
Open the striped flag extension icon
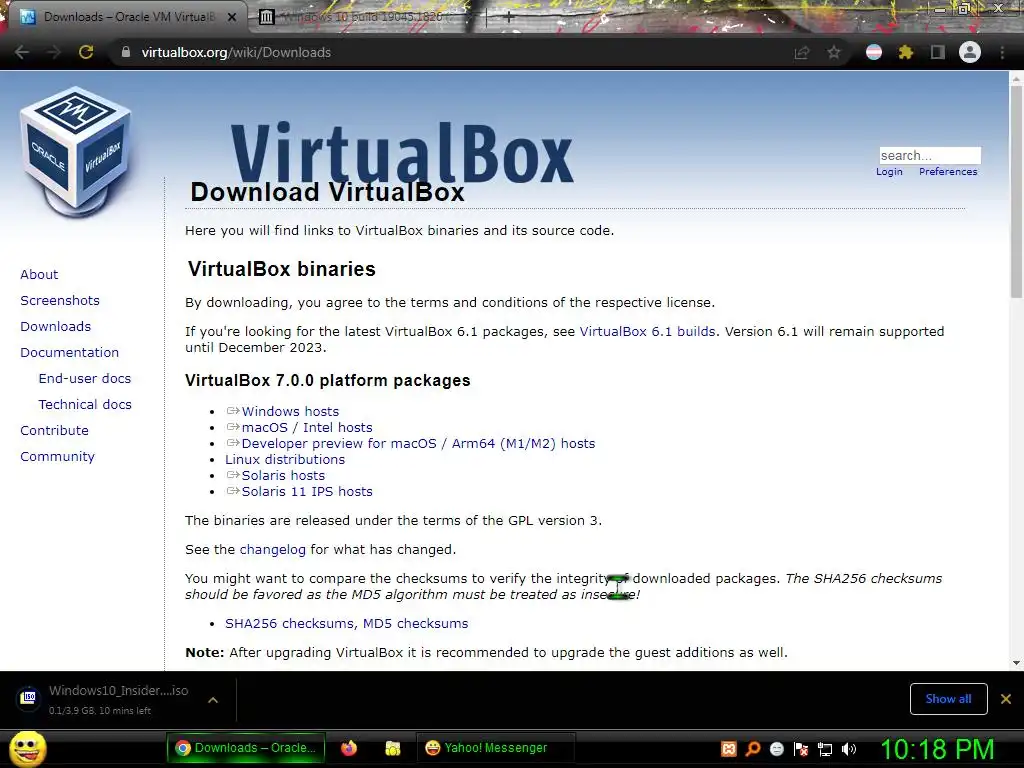(x=874, y=52)
